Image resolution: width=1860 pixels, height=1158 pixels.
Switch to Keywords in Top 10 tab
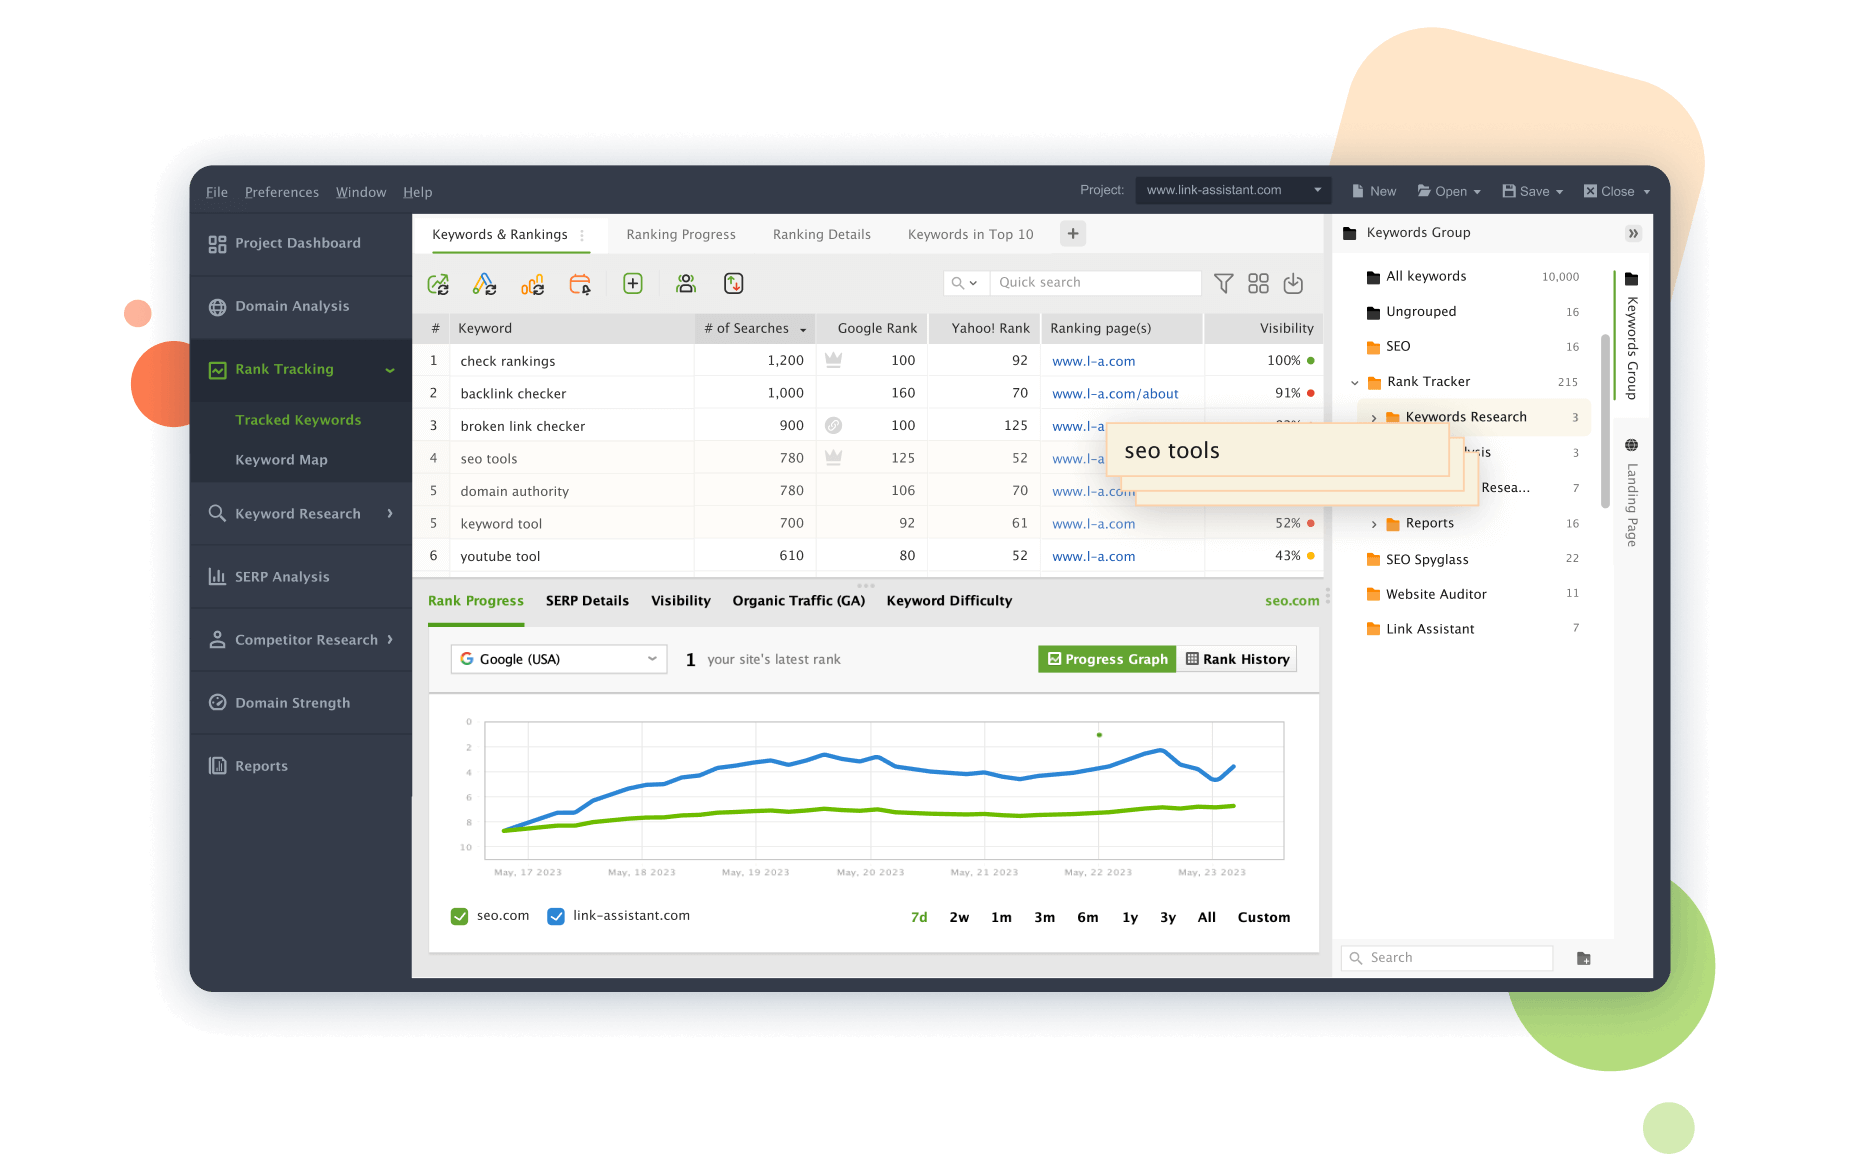[x=971, y=234]
